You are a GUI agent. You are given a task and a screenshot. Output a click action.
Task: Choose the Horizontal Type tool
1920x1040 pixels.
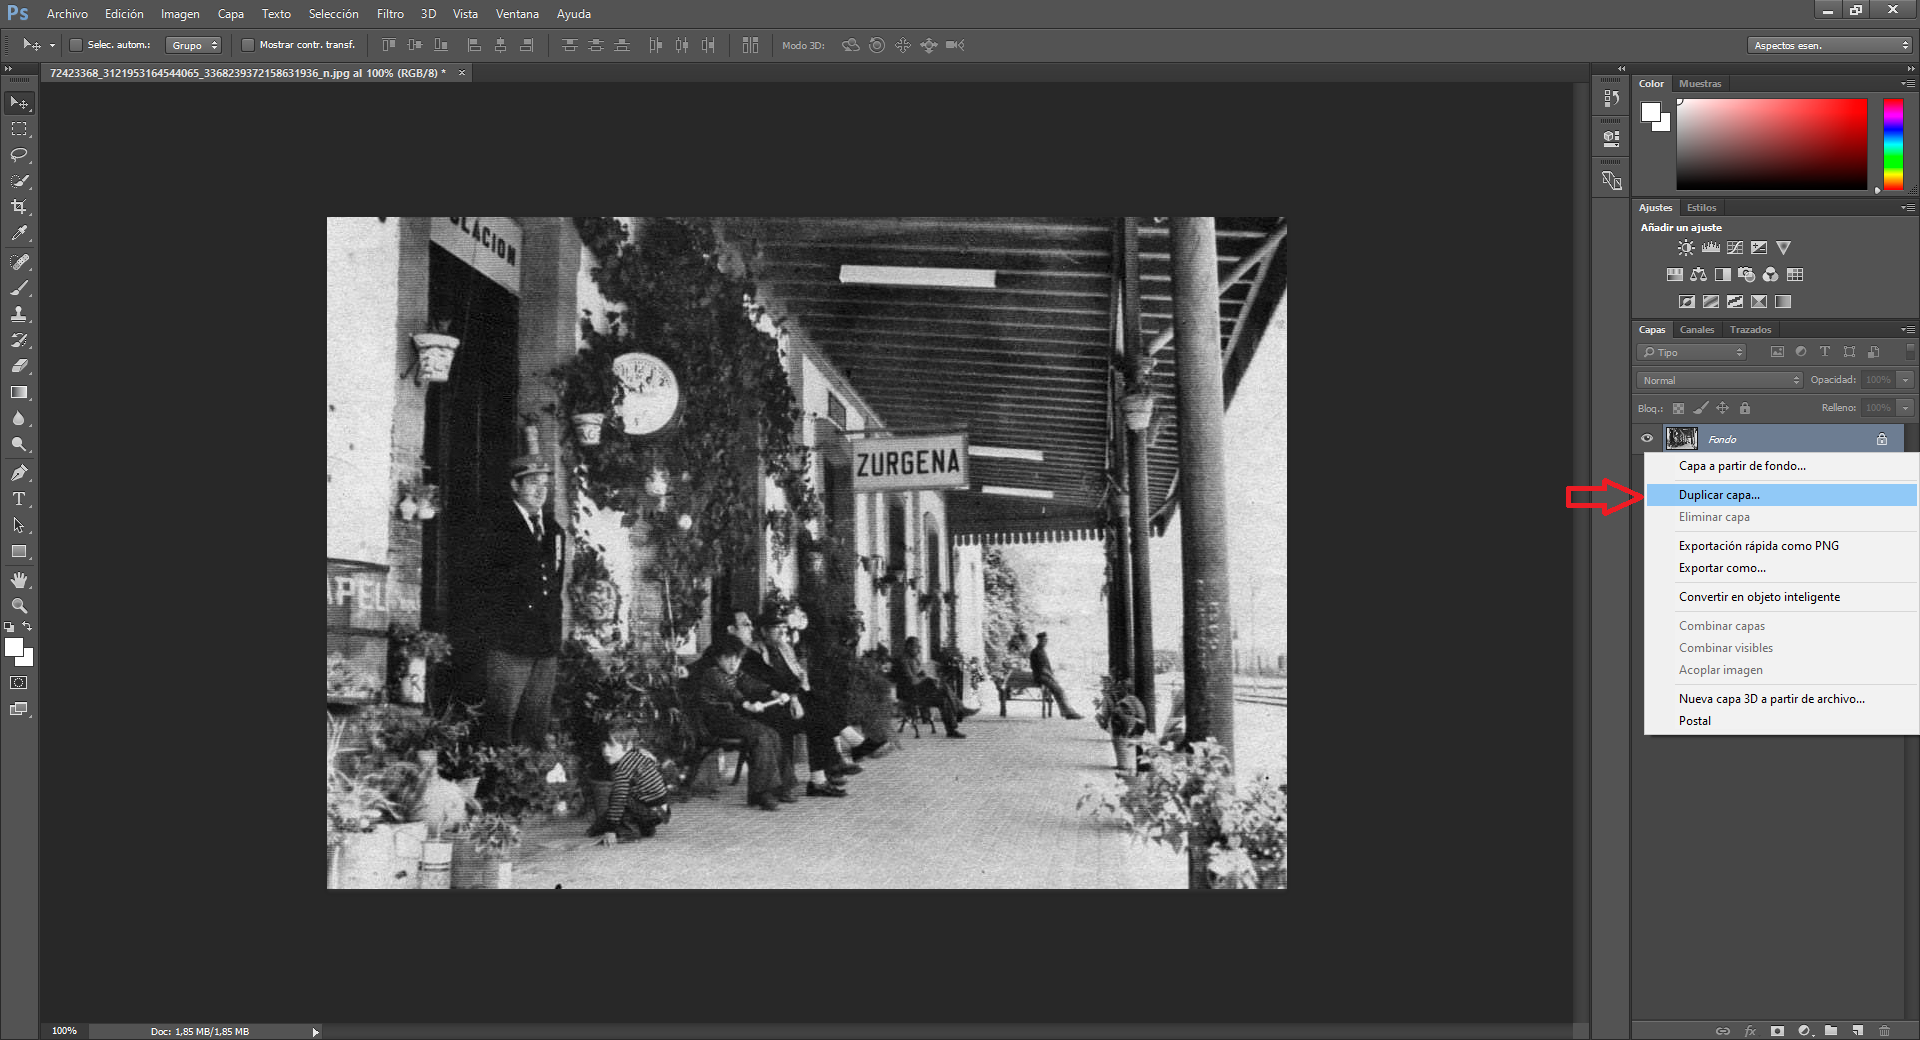(19, 499)
